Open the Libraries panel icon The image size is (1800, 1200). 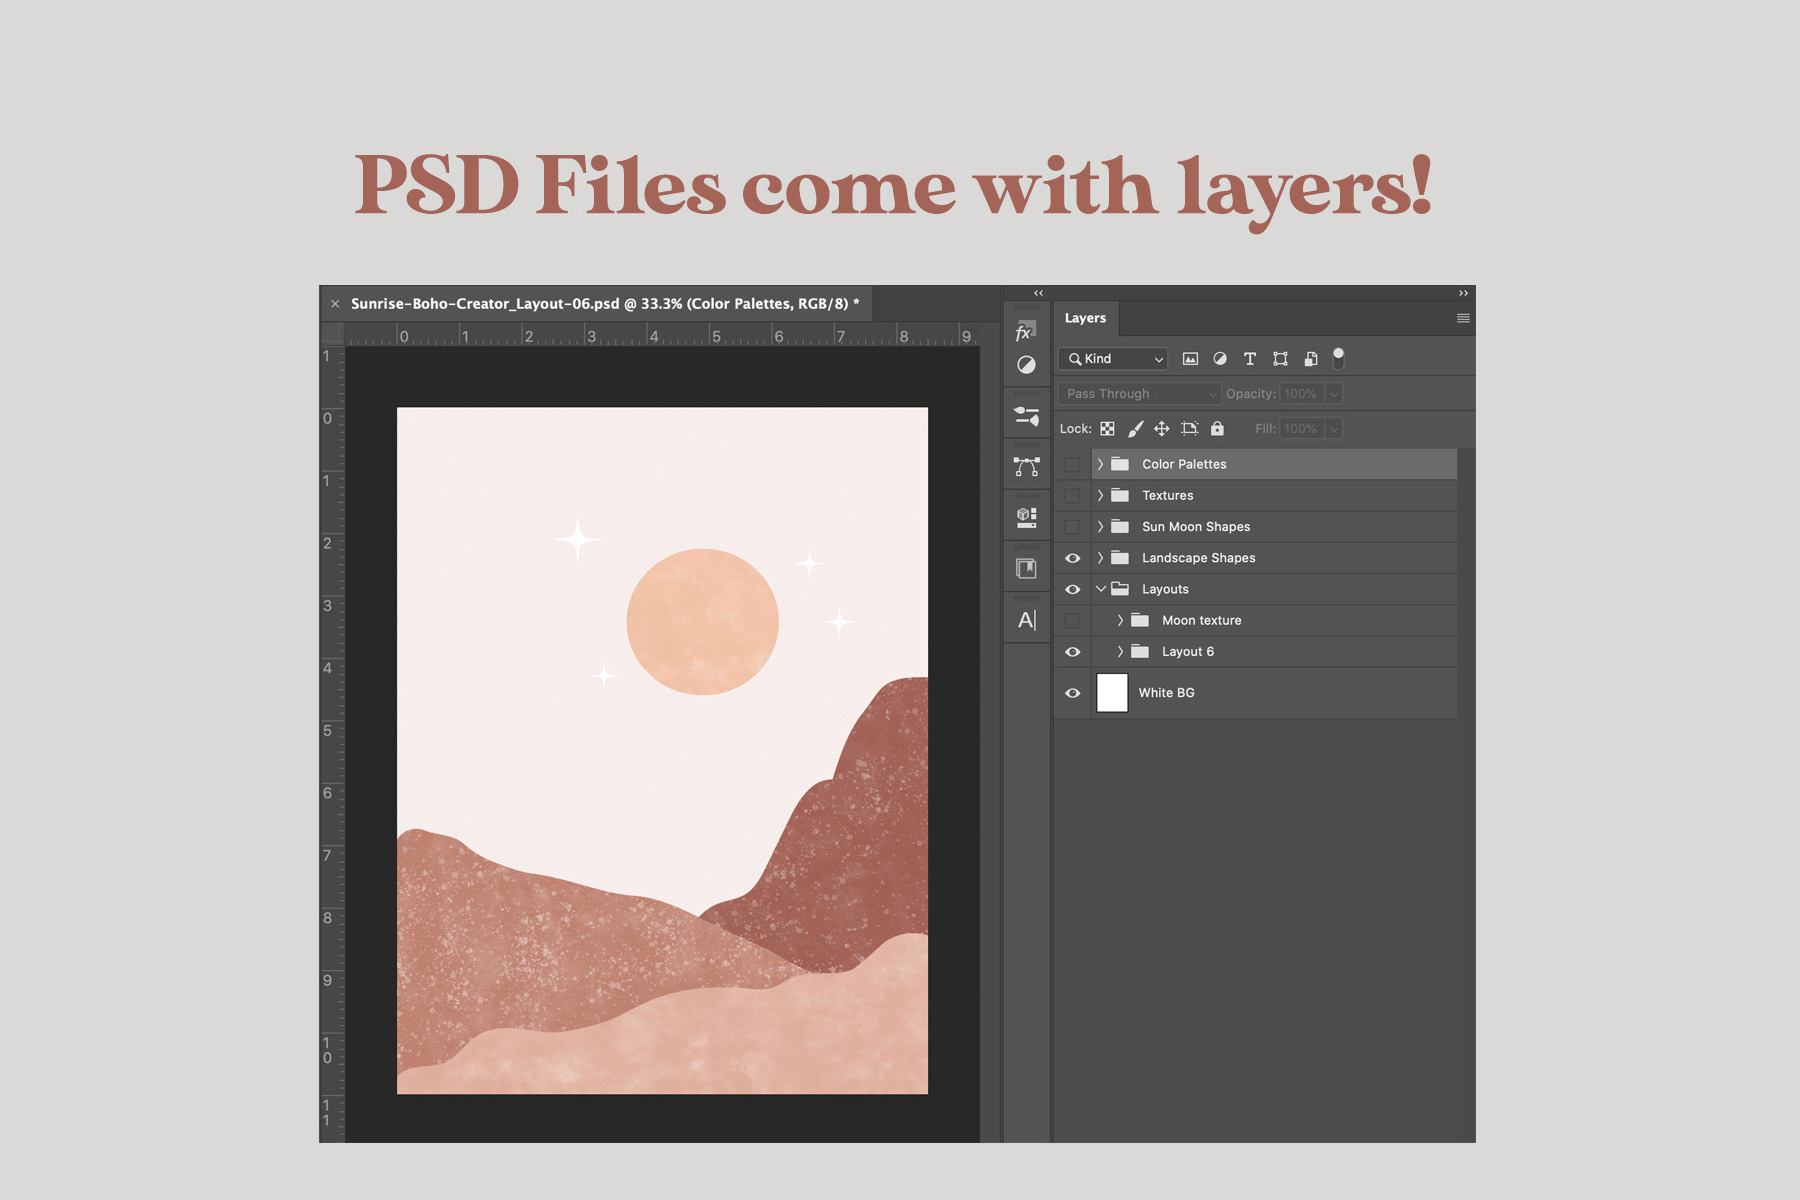[1026, 517]
